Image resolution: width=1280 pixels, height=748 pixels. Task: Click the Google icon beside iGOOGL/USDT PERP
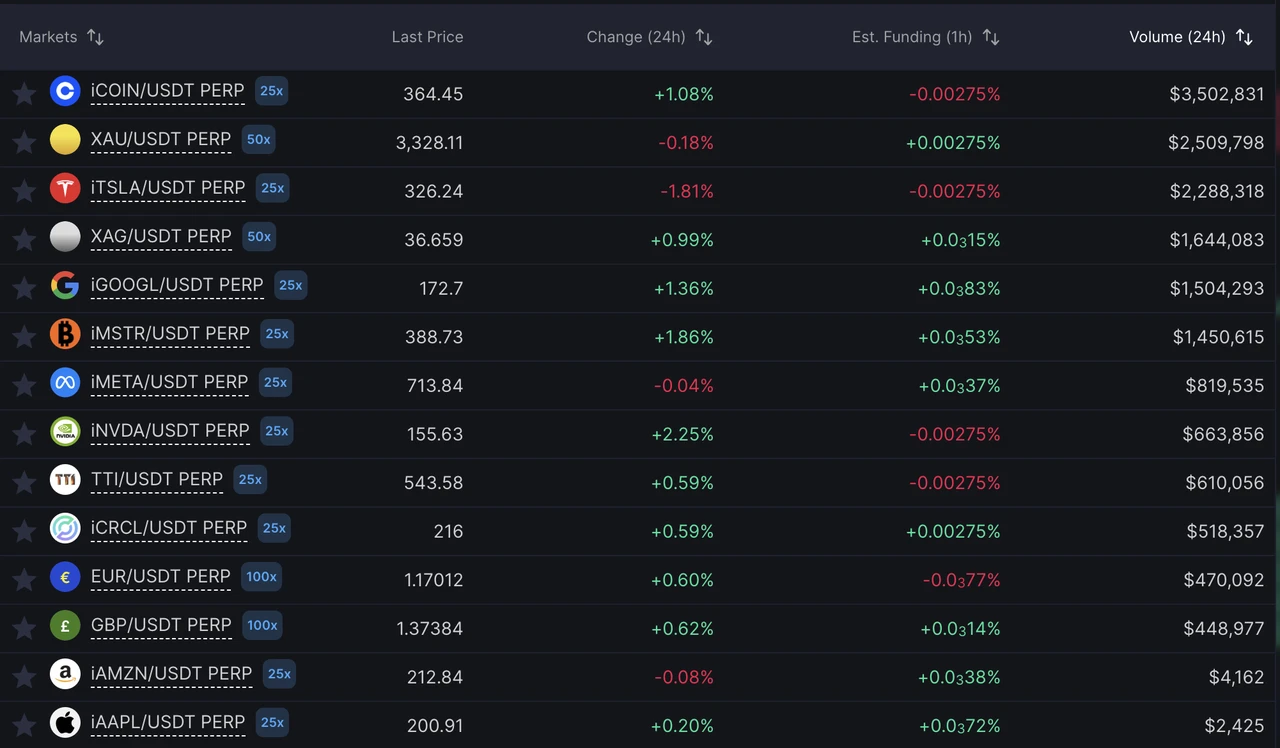(x=65, y=285)
